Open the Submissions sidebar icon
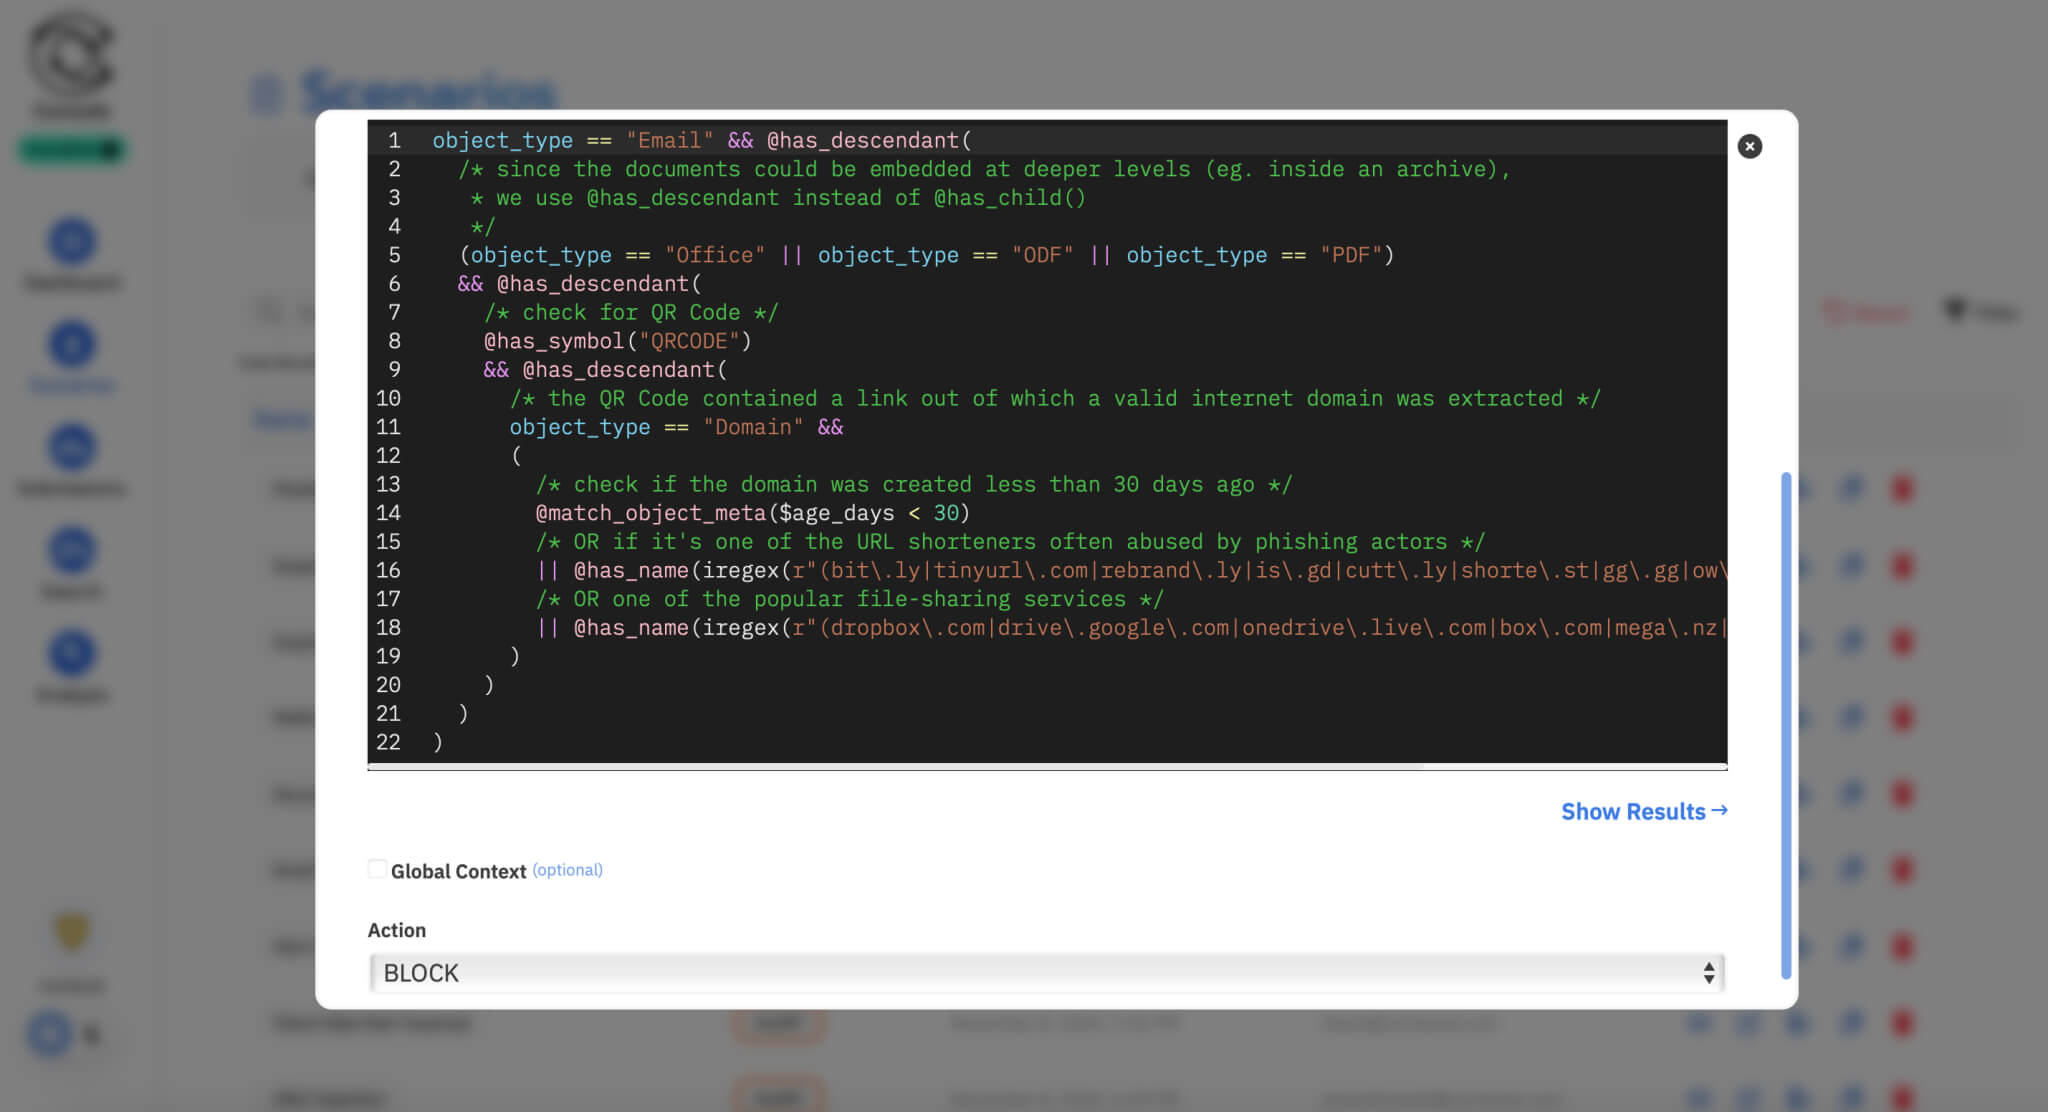 click(72, 448)
